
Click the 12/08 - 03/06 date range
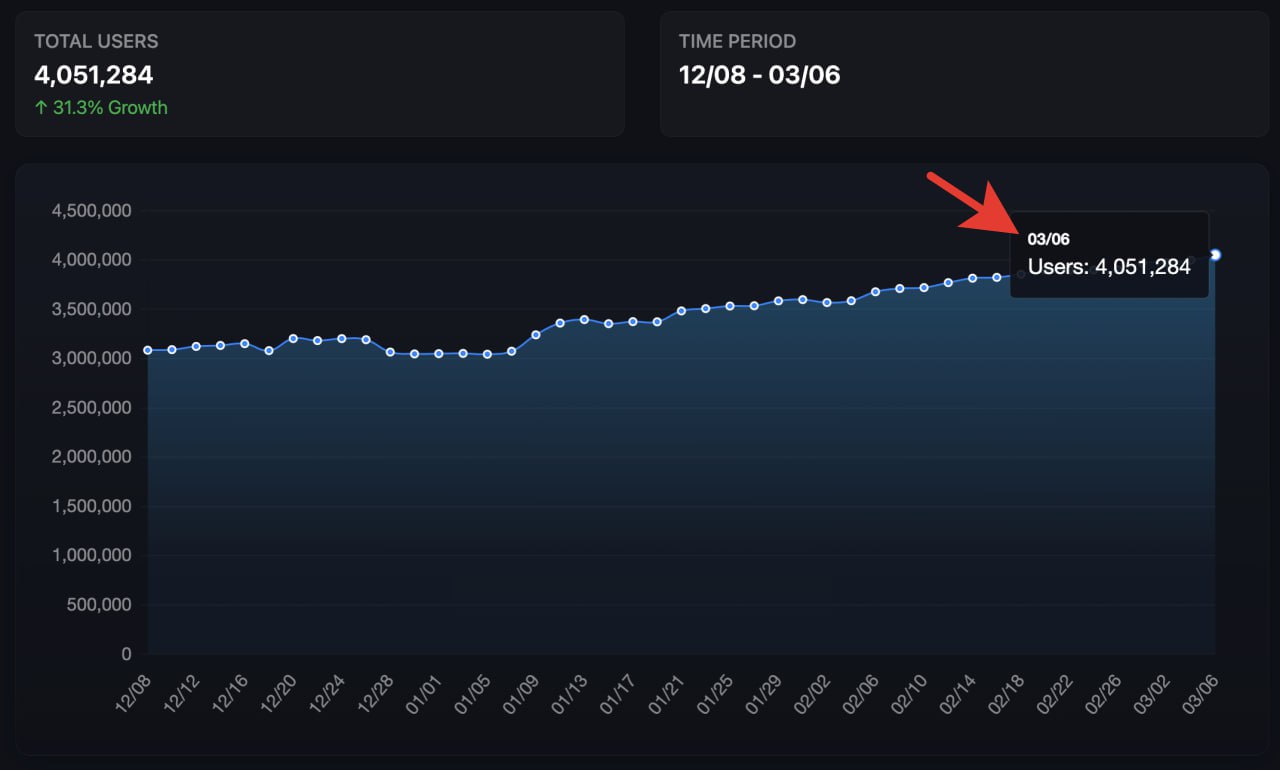click(759, 75)
